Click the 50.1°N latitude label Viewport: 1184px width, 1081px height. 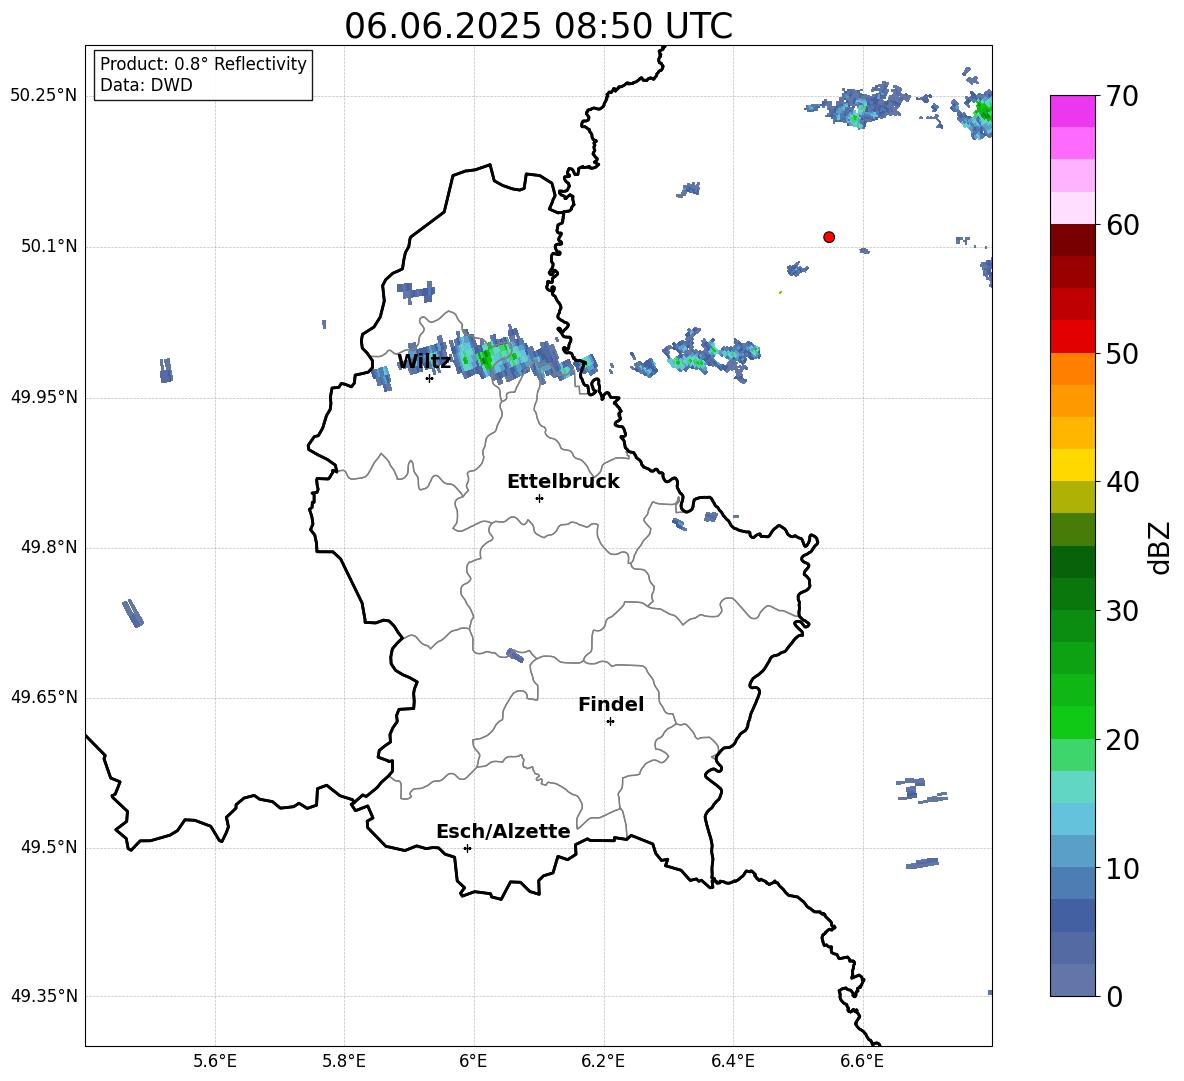[49, 247]
